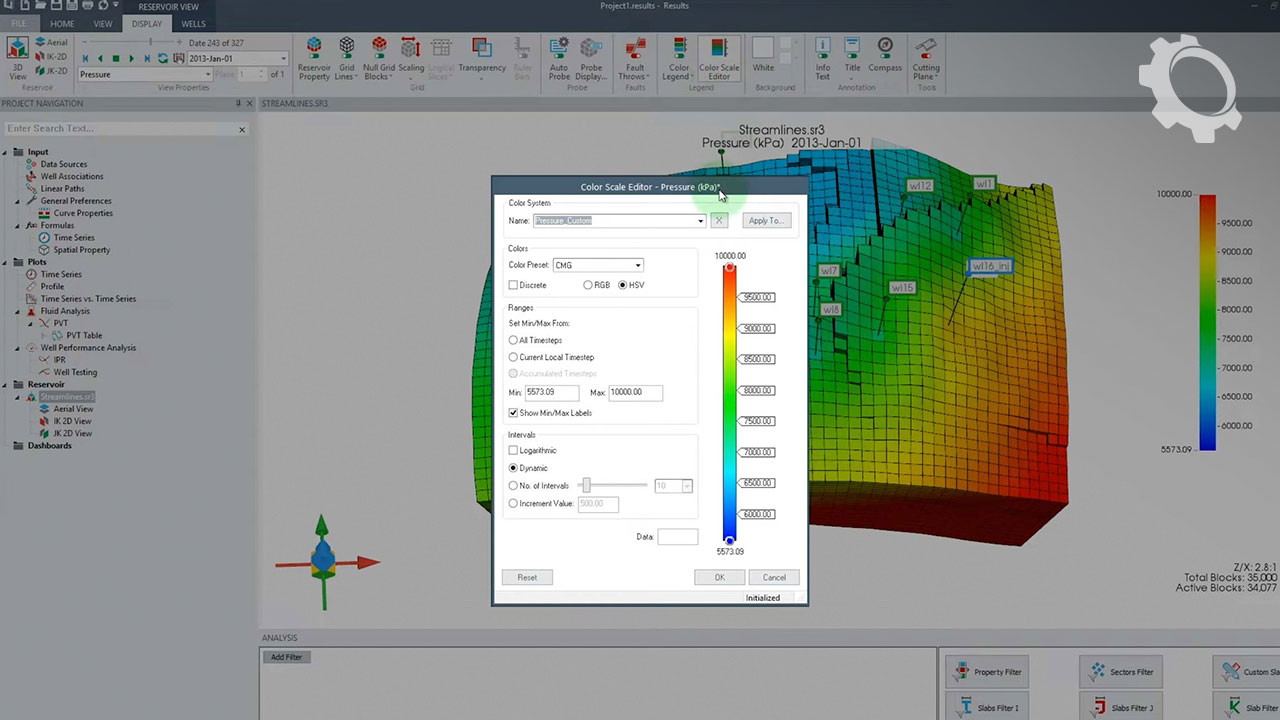Click the Cancel button in dialog
This screenshot has height=720, width=1280.
click(x=774, y=577)
